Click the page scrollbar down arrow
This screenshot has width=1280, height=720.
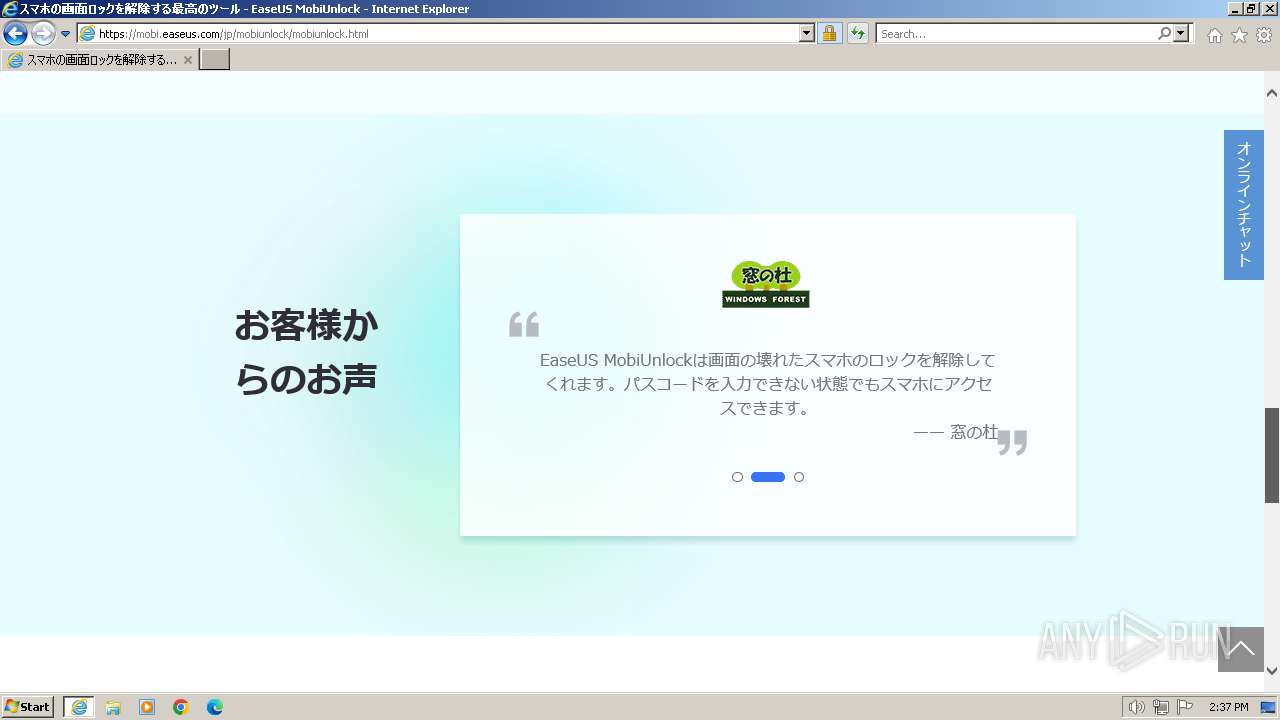(x=1272, y=670)
